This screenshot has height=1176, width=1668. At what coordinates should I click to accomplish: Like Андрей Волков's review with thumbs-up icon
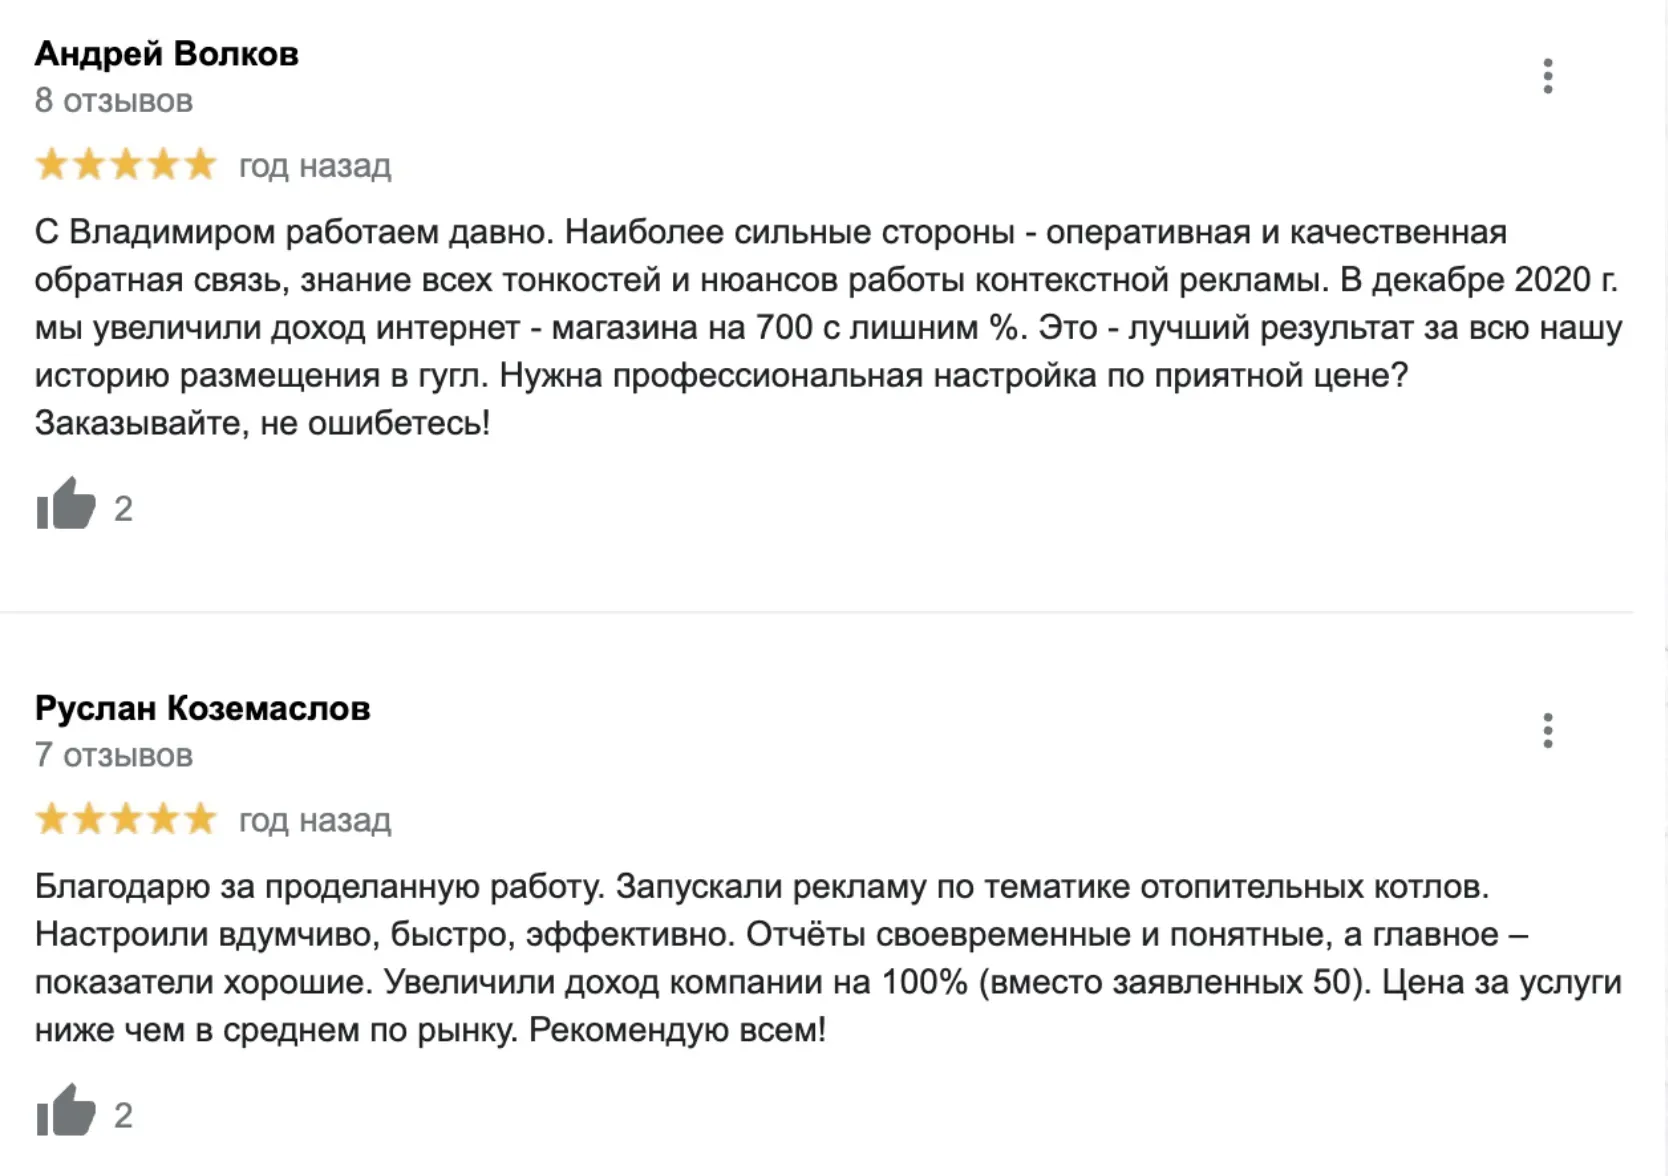tap(66, 504)
